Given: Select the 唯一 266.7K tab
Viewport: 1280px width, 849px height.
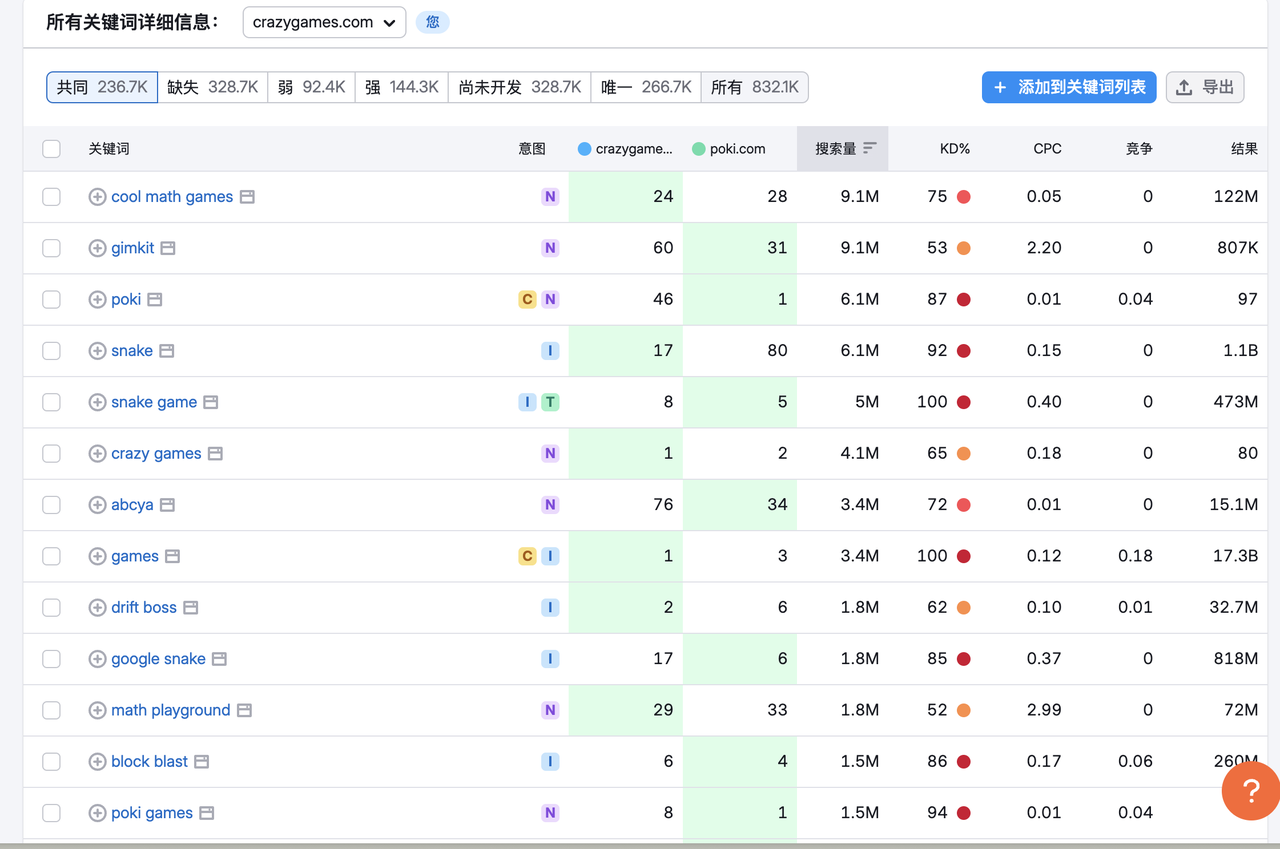Looking at the screenshot, I should pyautogui.click(x=646, y=87).
